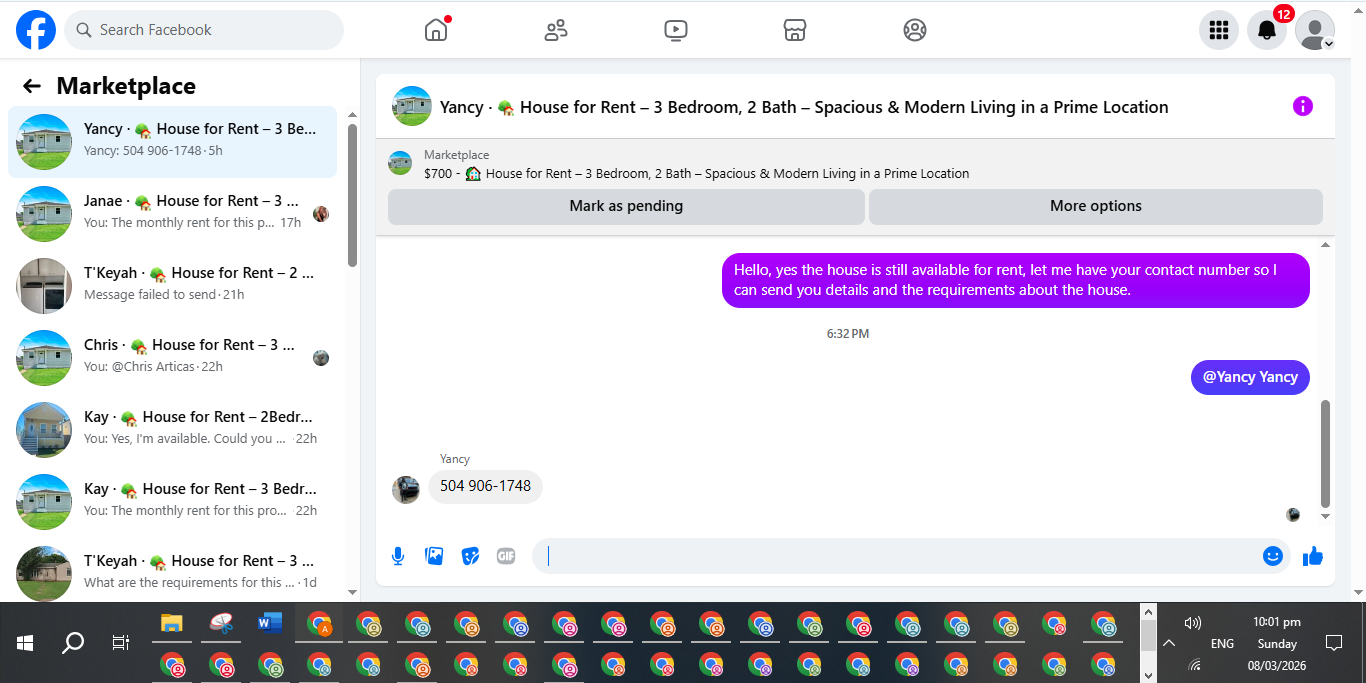Open T'Keyah requirements conversation

pos(172,572)
